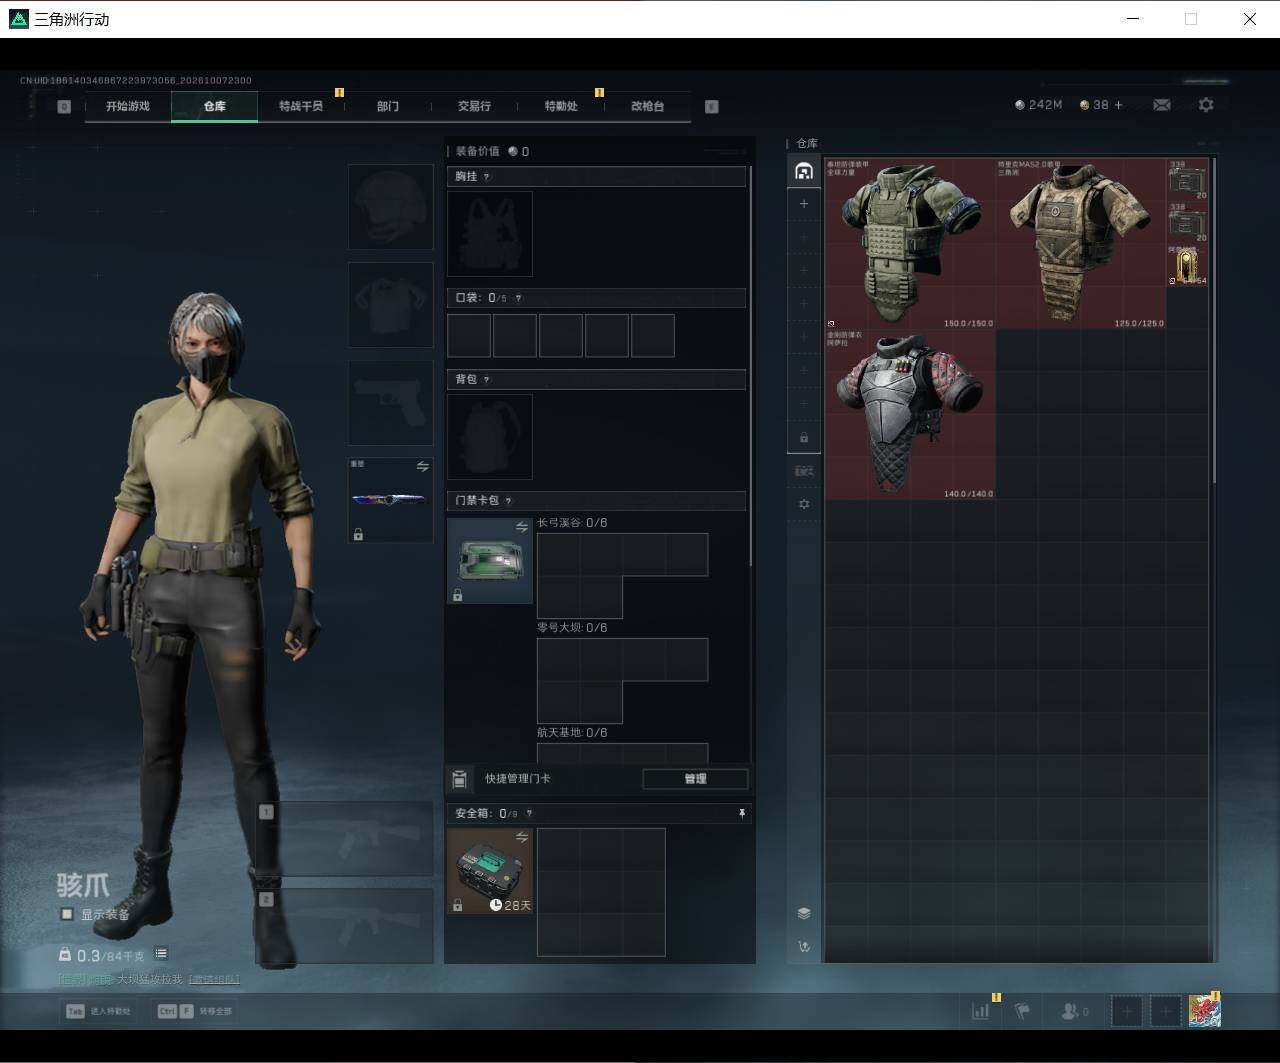This screenshot has height=1063, width=1280.
Task: Click the empty helmet equipment slot
Action: click(390, 207)
